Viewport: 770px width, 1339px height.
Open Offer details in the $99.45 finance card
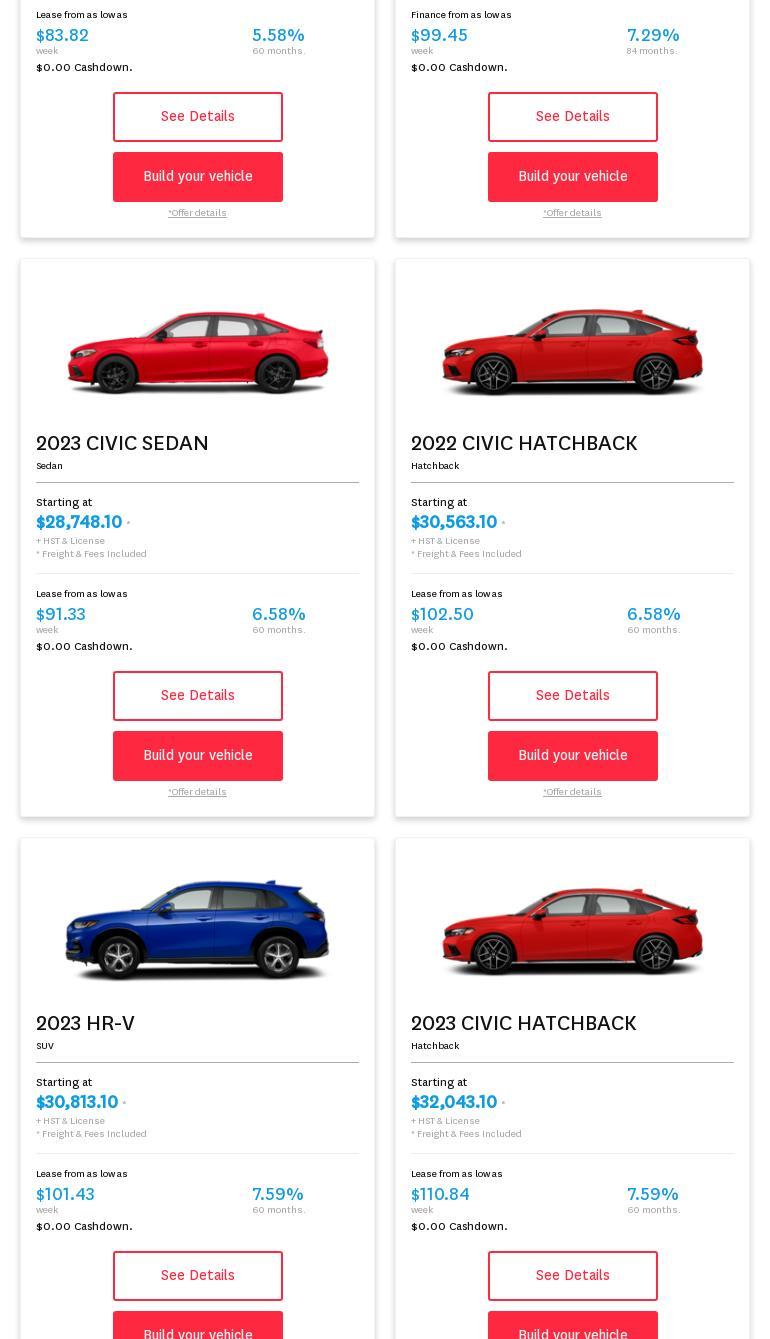click(x=572, y=213)
